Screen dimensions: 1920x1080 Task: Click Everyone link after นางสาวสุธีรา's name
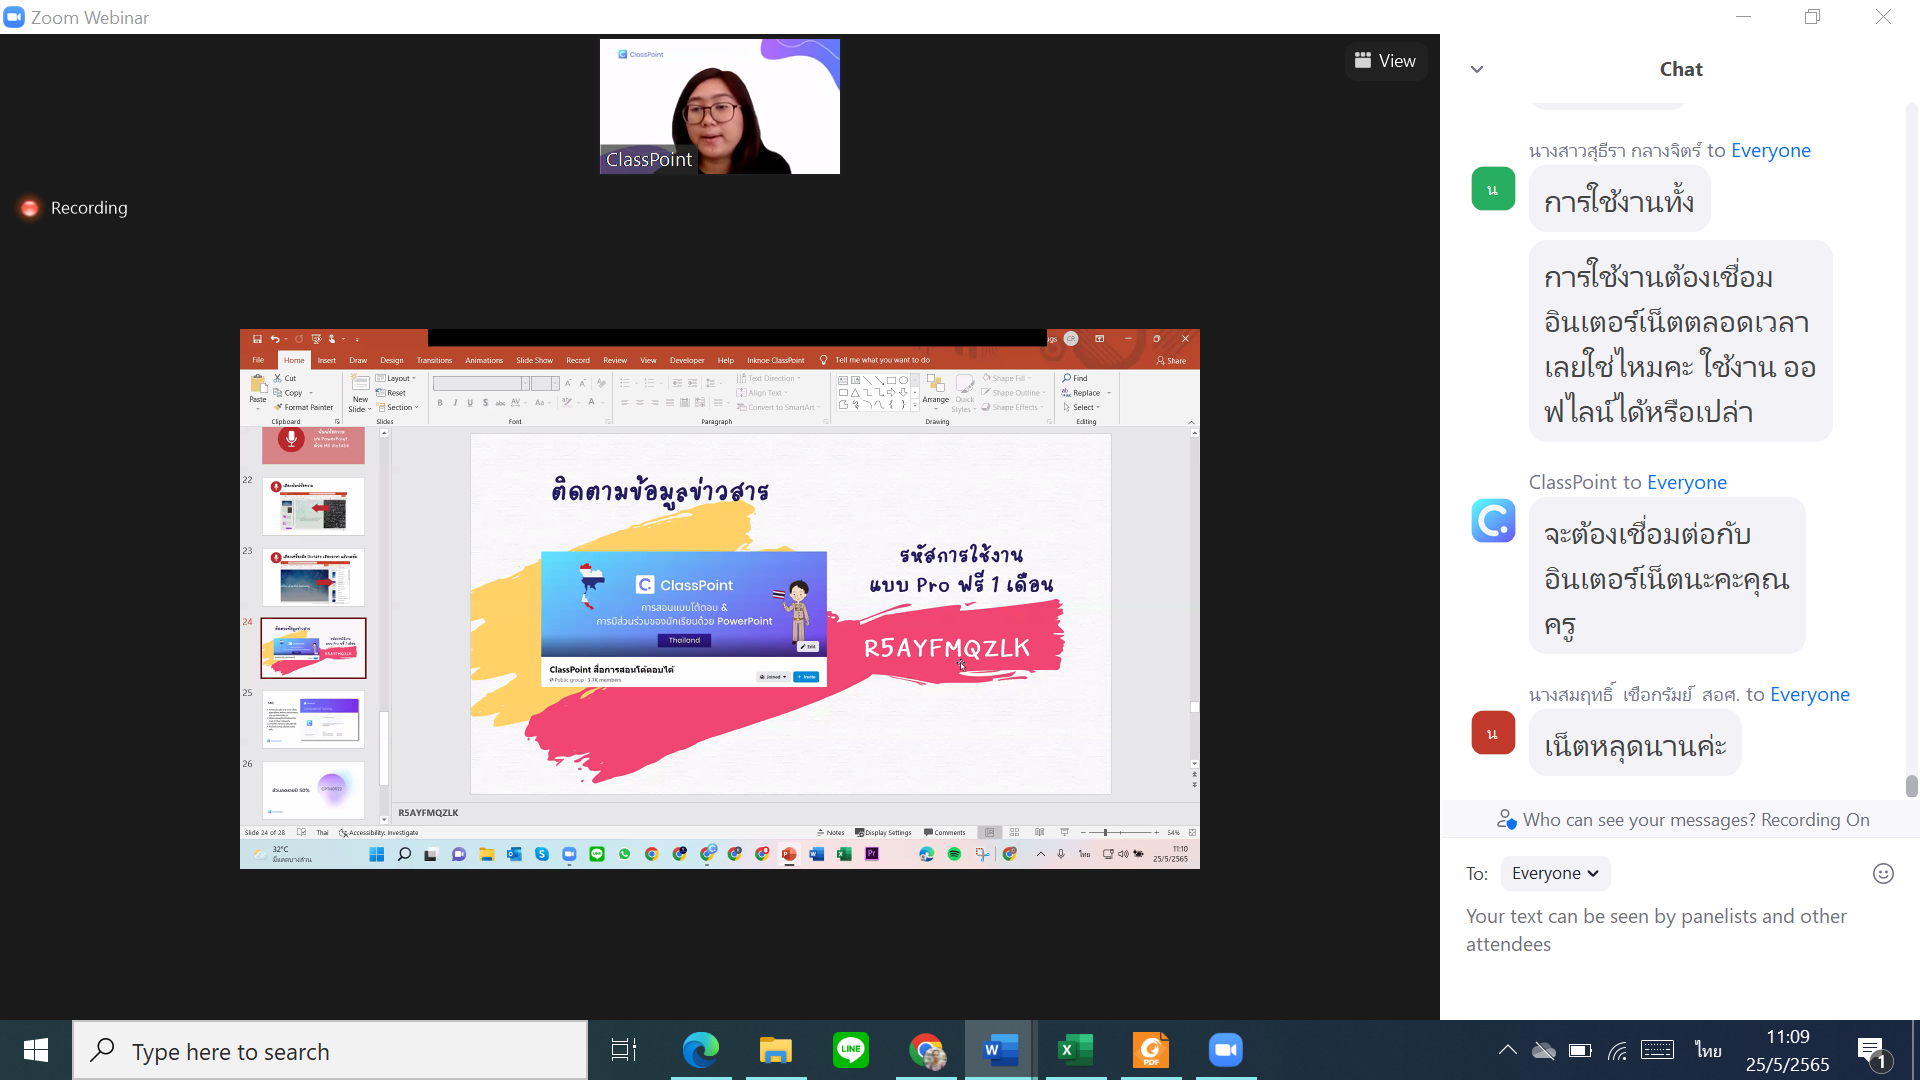pyautogui.click(x=1770, y=150)
